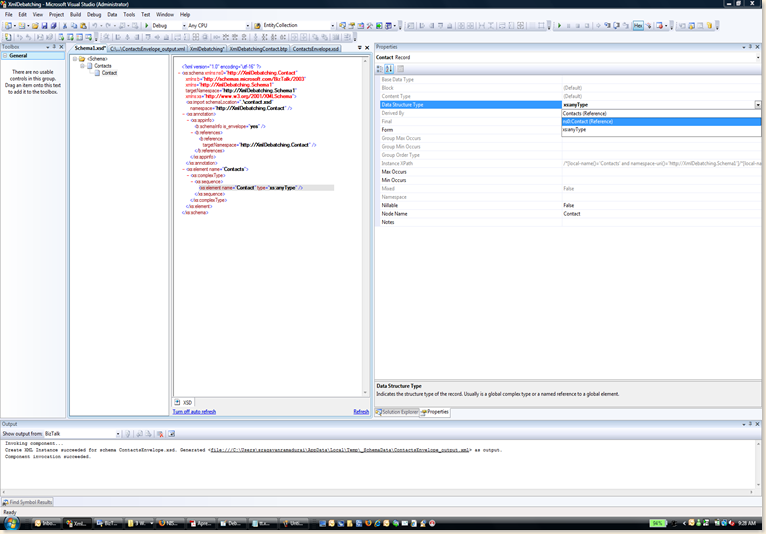
Task: Click the Refresh link in XSD view
Action: coord(361,412)
